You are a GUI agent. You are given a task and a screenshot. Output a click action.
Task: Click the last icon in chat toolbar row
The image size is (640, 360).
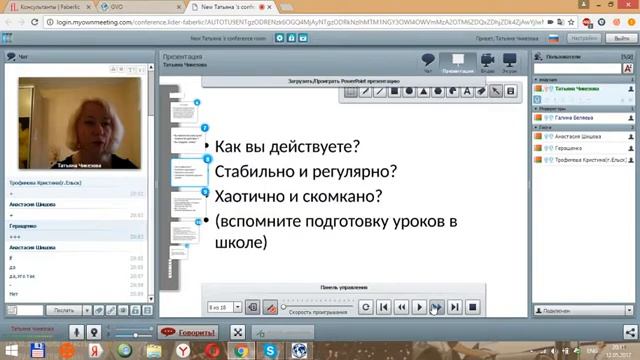[x=148, y=310]
